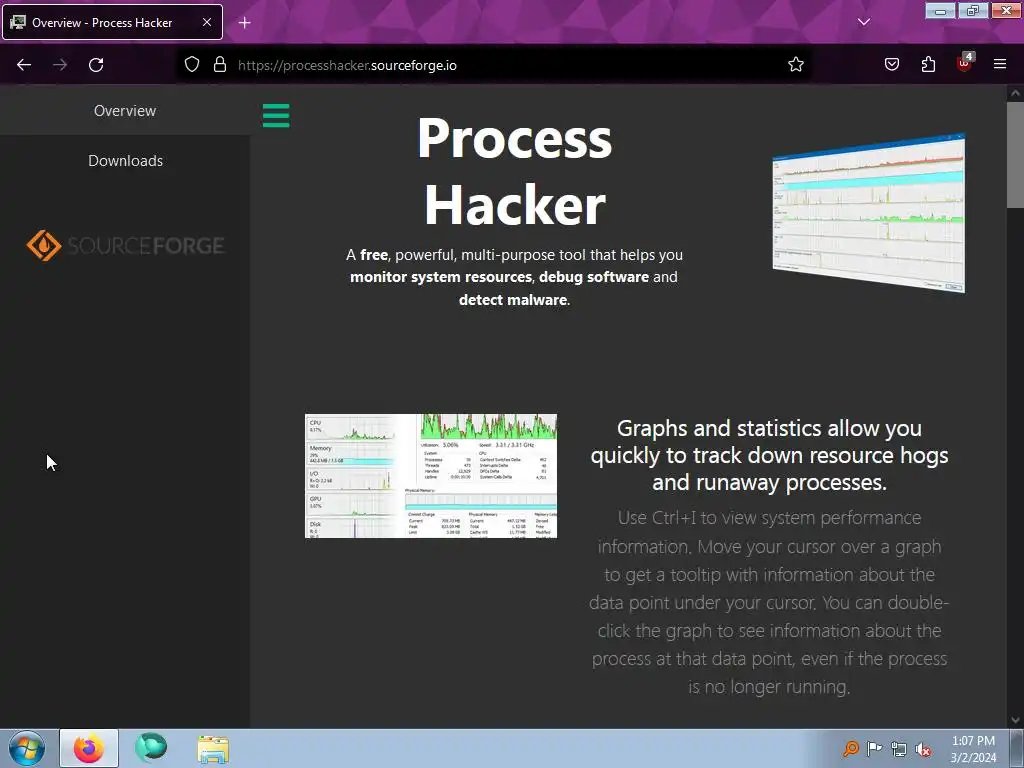Open the taskbar clock and date
The width and height of the screenshot is (1024, 768).
click(973, 749)
